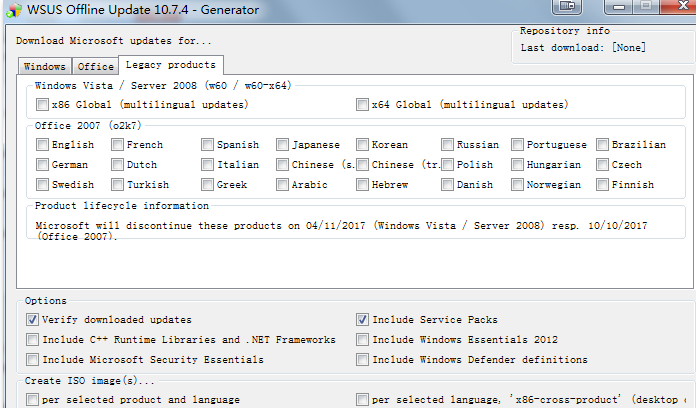Close the WSUS Offline Update window

tap(679, 6)
